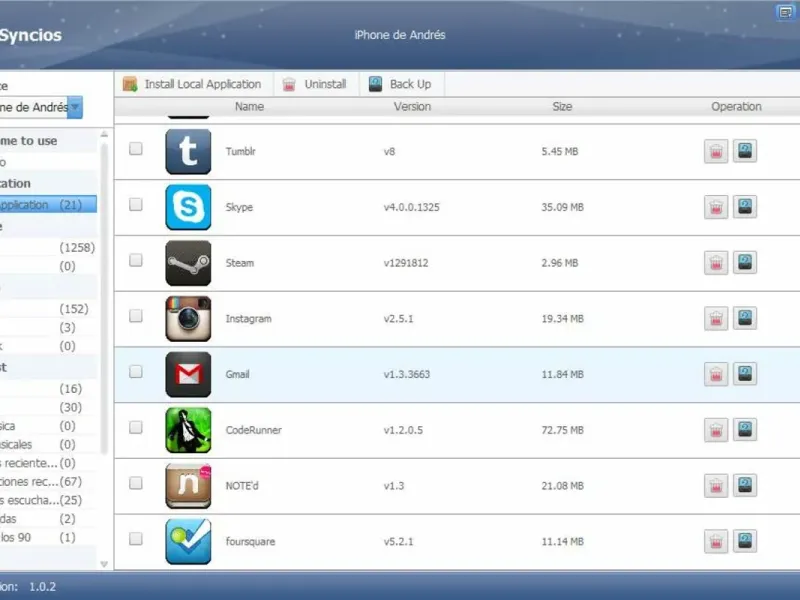The height and width of the screenshot is (600, 800).
Task: Click sidebar scrollbar down arrow
Action: coord(104,564)
